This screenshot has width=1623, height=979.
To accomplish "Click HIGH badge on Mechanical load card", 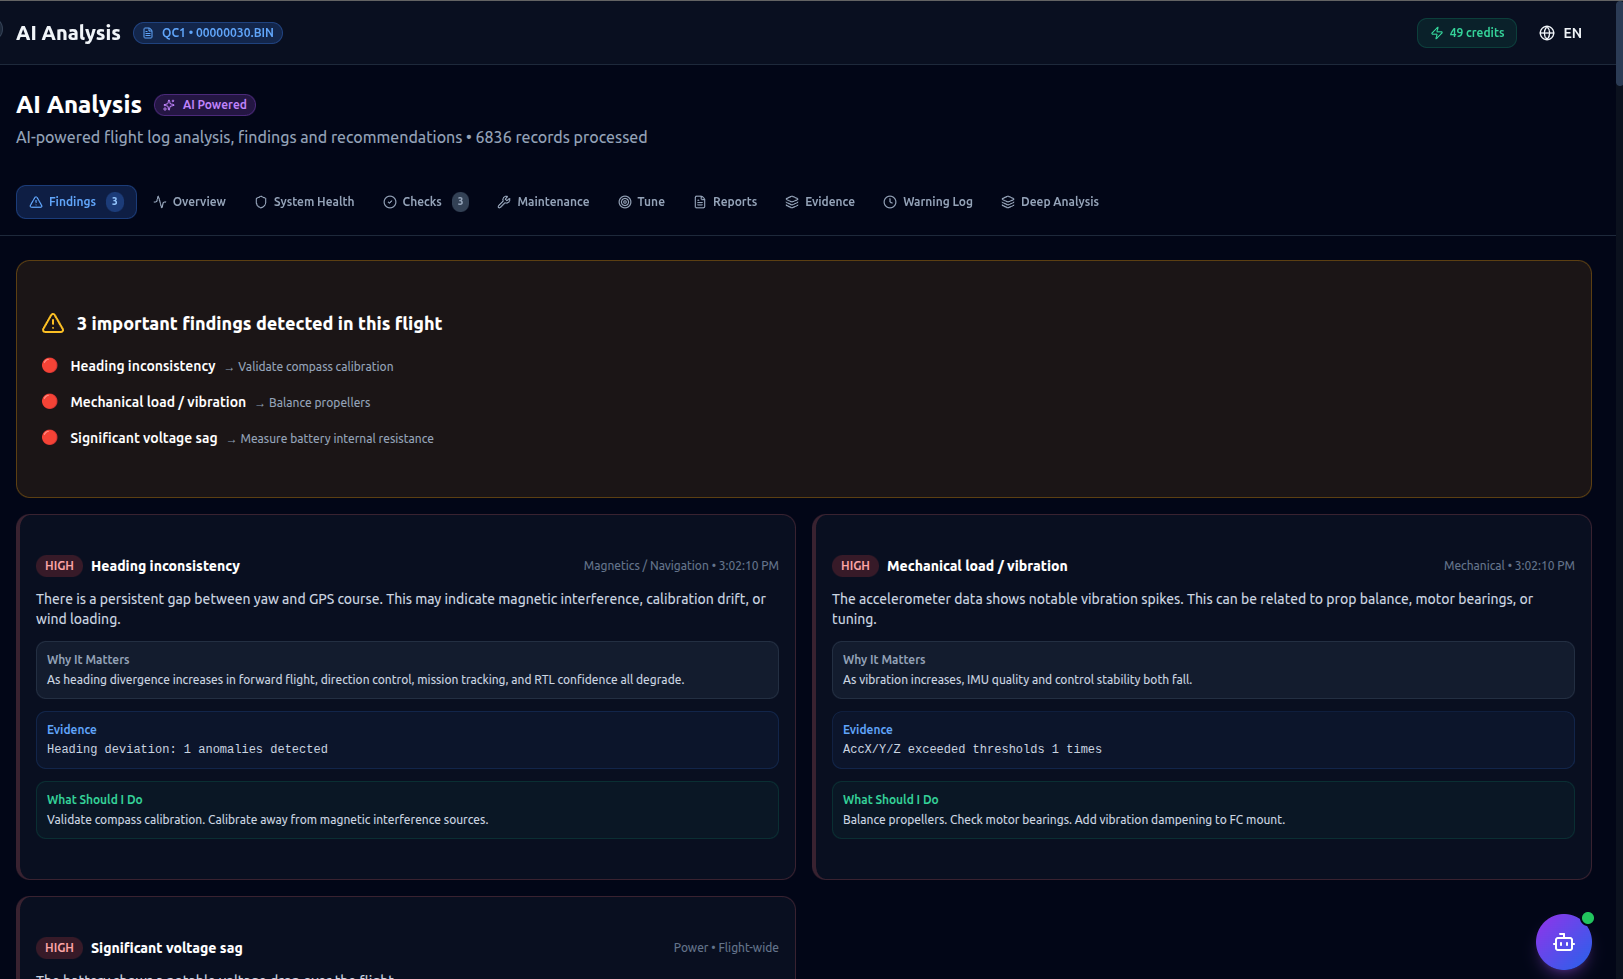I will tap(855, 566).
